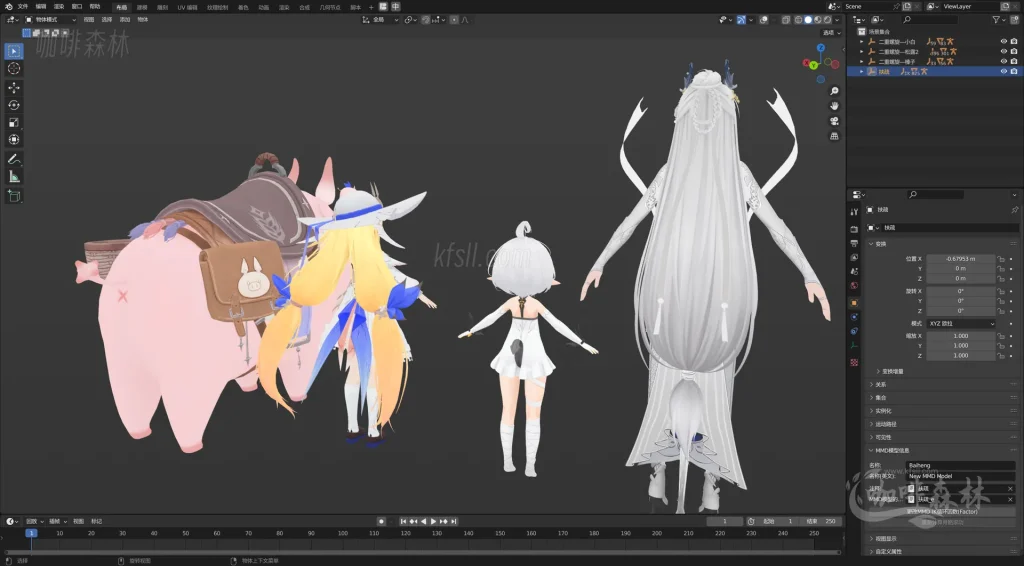
Task: Toggle location X lock icon
Action: (x=1001, y=259)
